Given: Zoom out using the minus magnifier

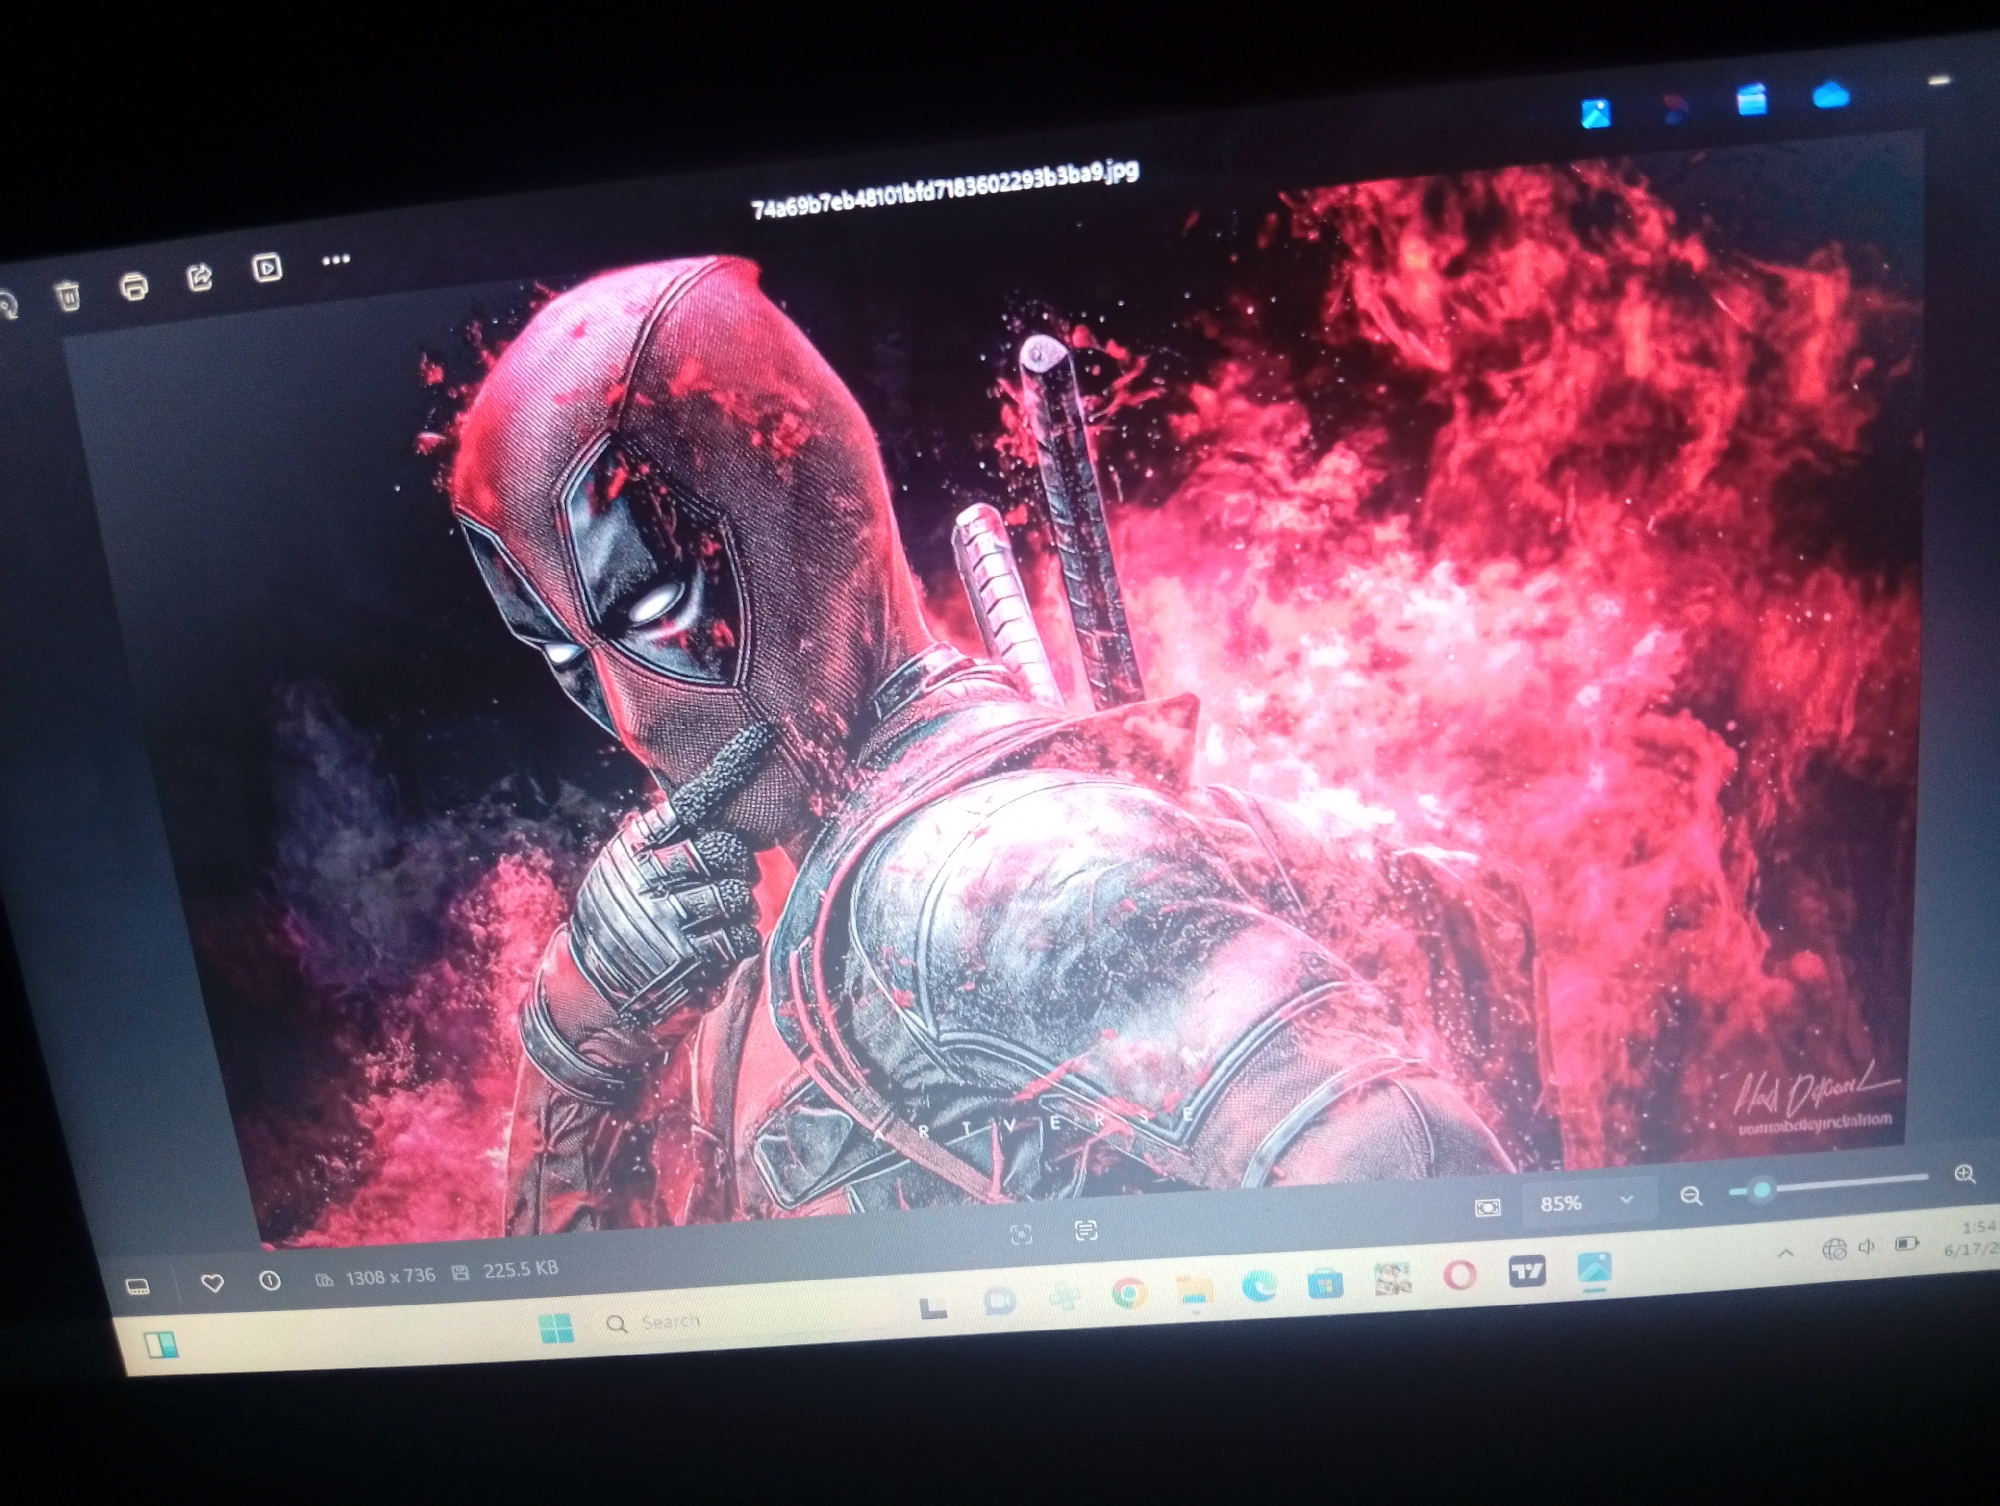Looking at the screenshot, I should (1691, 1195).
